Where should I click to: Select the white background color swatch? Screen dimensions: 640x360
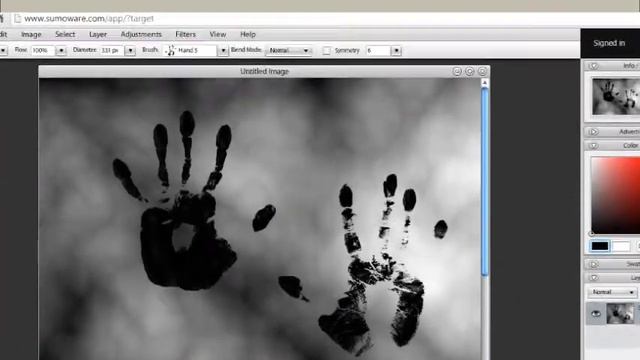621,246
